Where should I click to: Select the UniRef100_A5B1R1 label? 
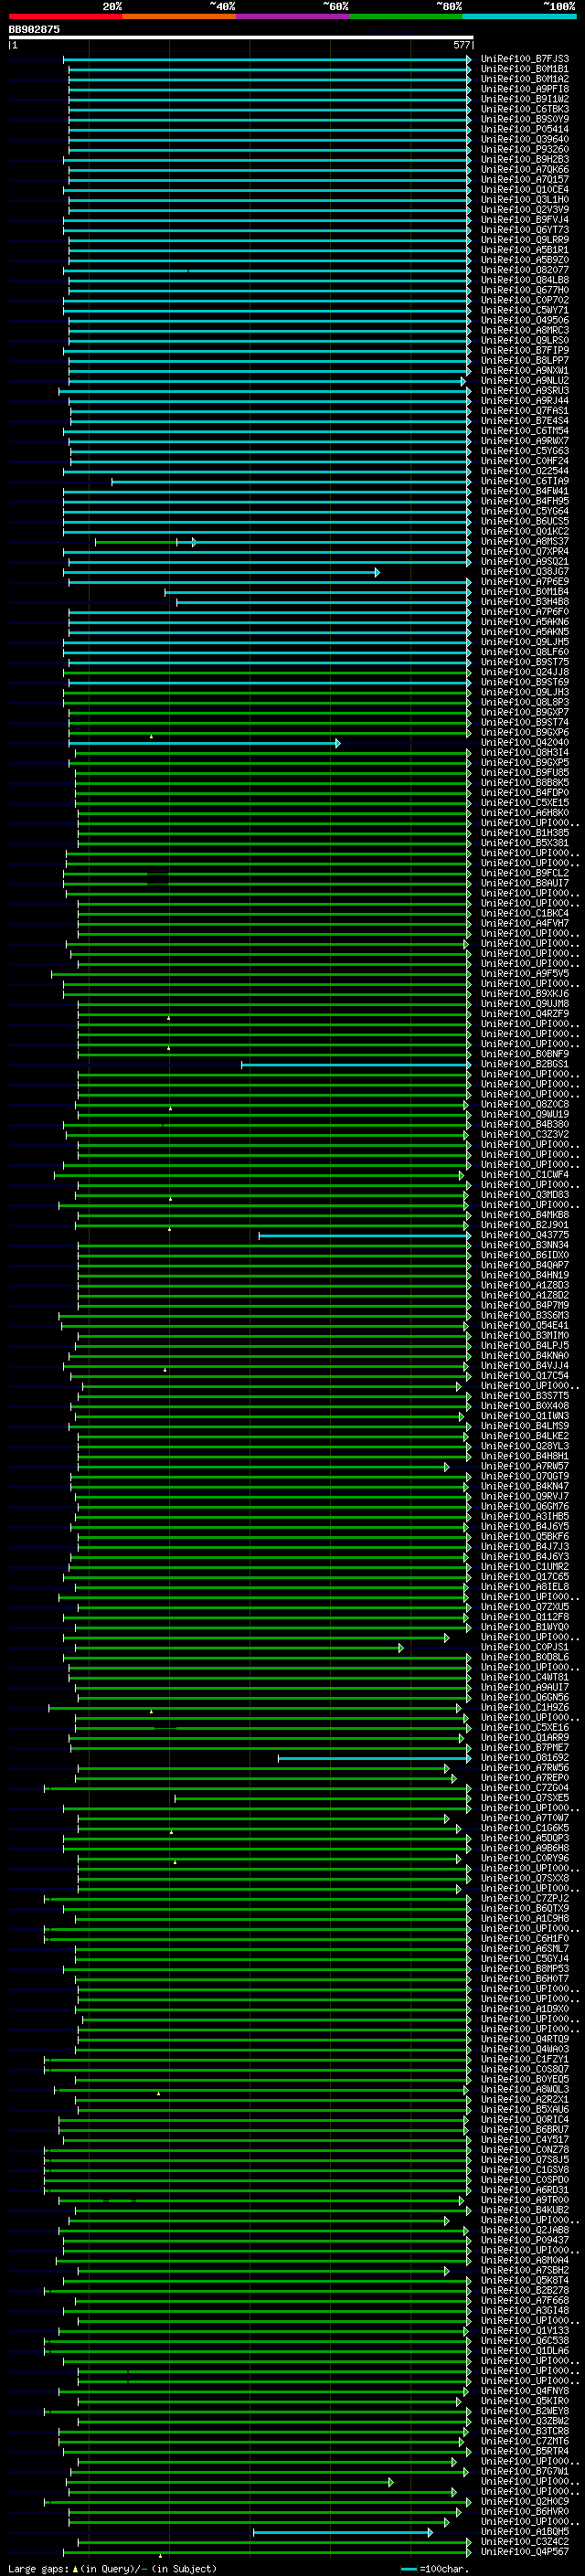tap(524, 250)
